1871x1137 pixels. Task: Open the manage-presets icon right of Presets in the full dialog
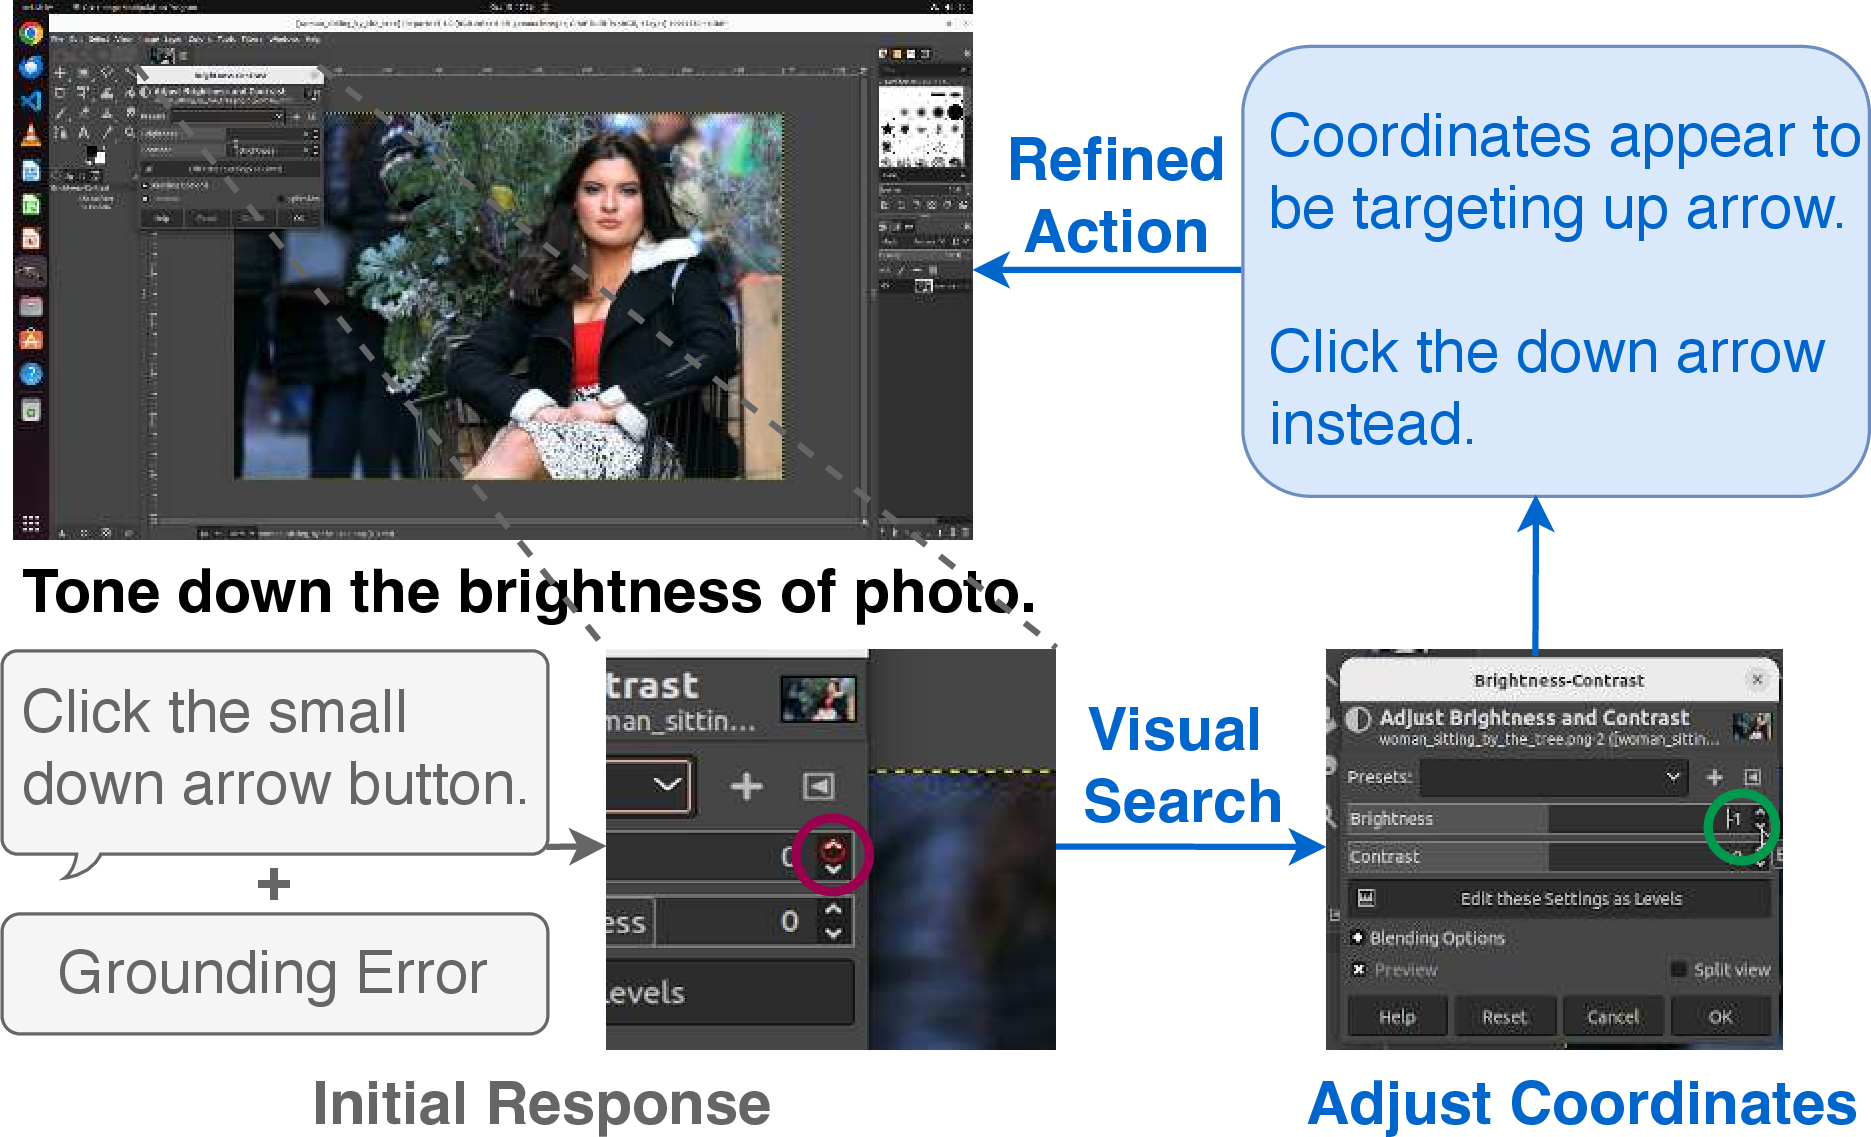coord(1752,777)
